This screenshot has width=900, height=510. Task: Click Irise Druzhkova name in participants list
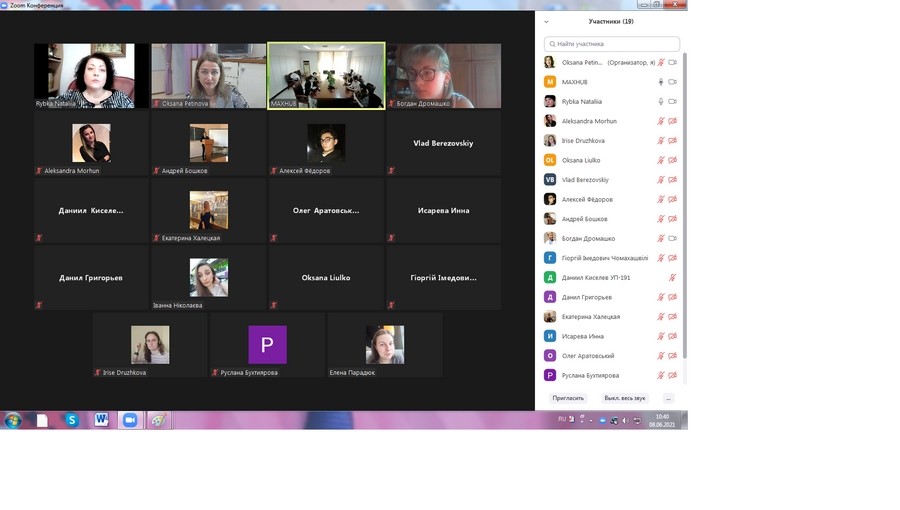pyautogui.click(x=583, y=141)
